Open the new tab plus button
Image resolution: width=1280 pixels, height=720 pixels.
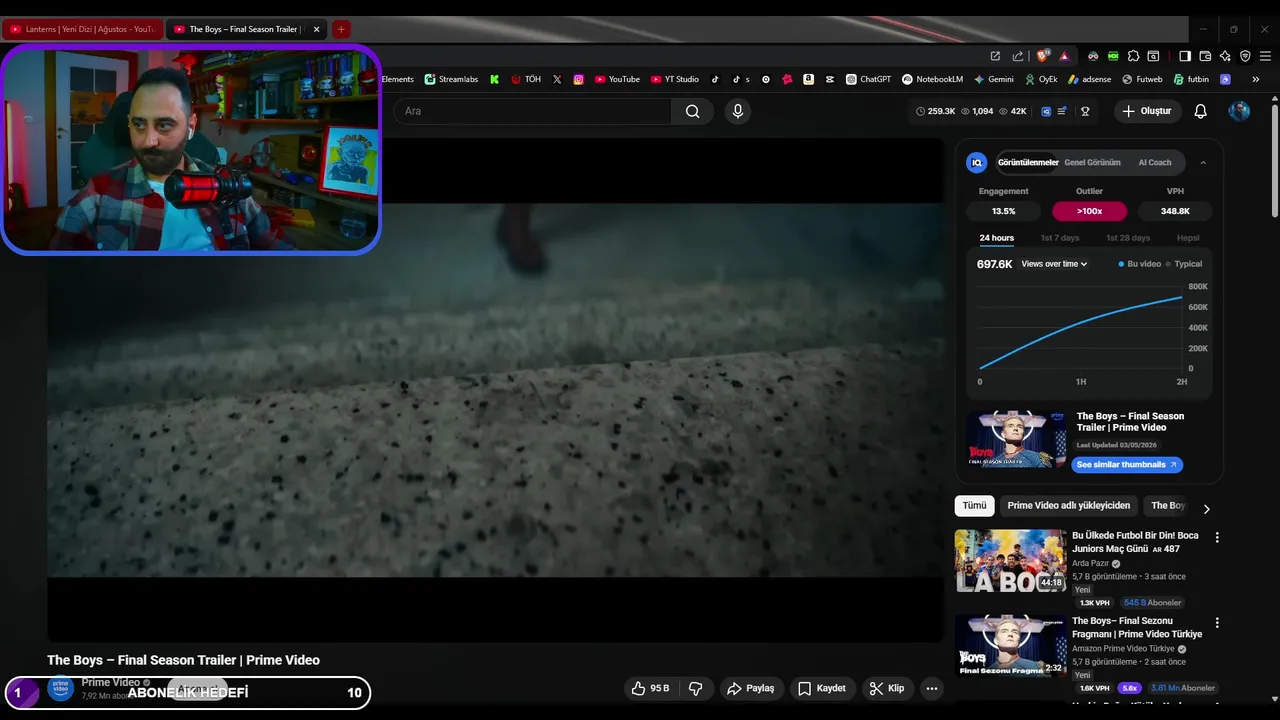pos(341,29)
